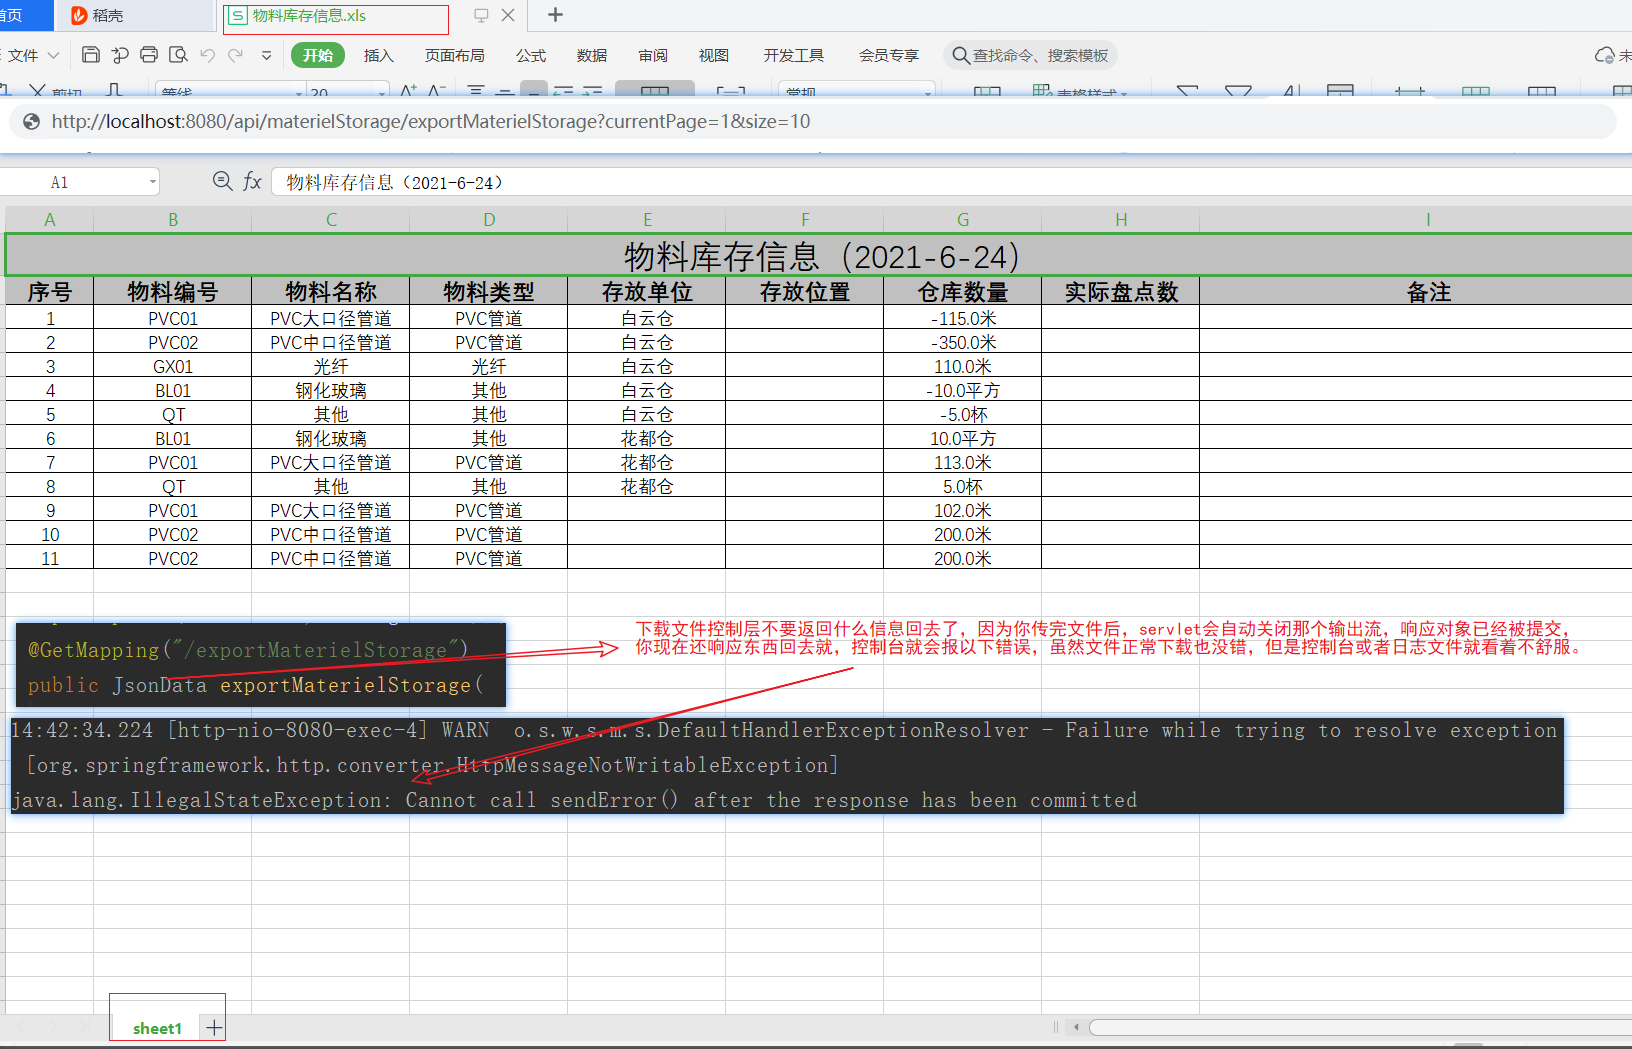Select the title cell 物料库存信息（2021-6-24）
This screenshot has width=1632, height=1049.
tap(819, 256)
